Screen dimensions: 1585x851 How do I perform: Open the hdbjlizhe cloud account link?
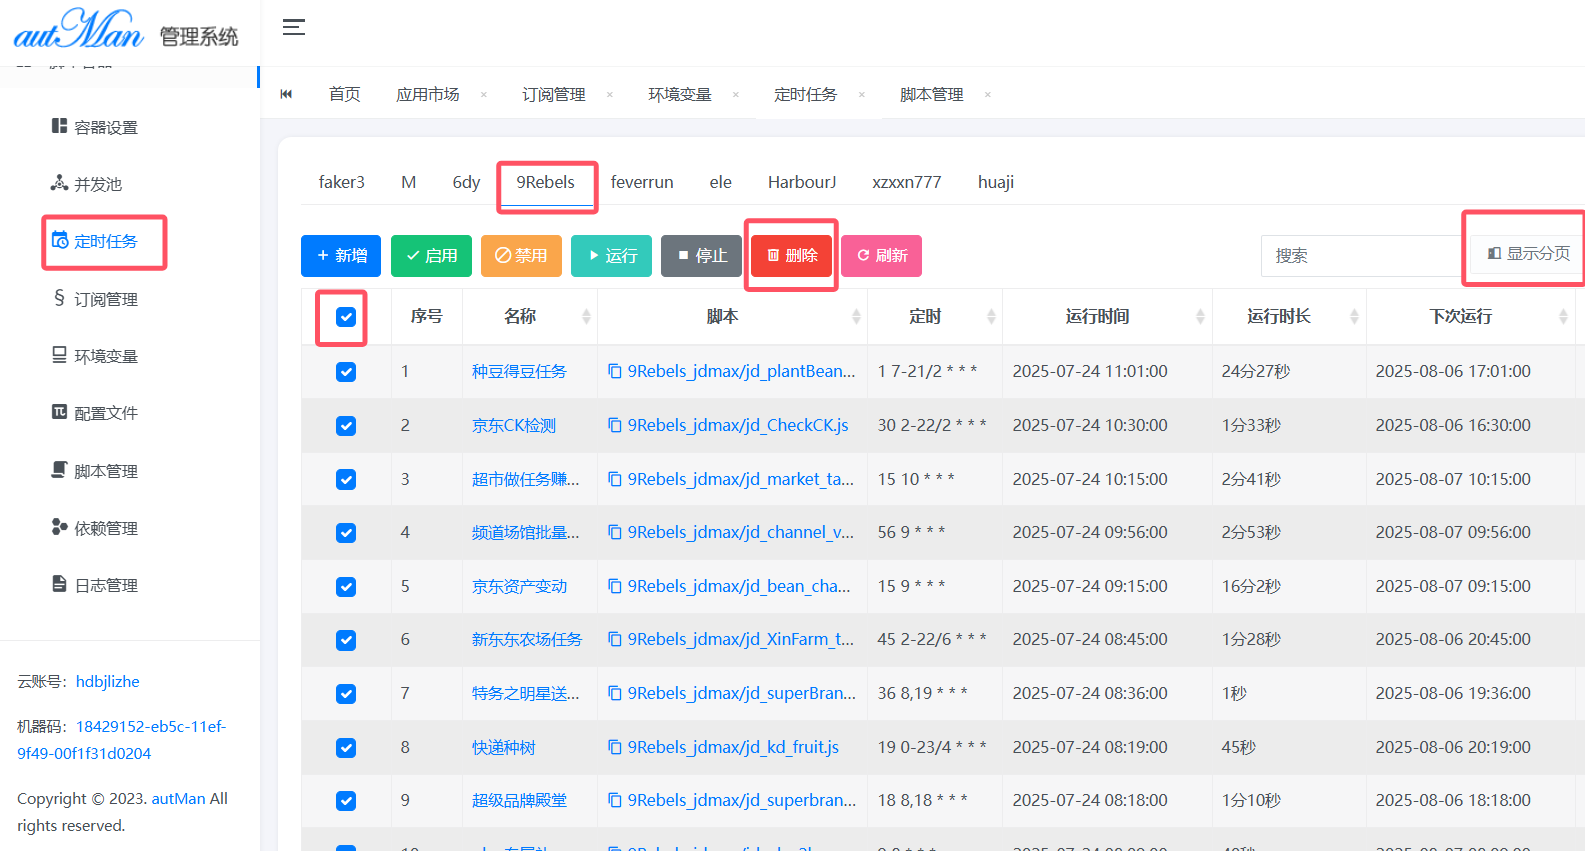coord(108,681)
